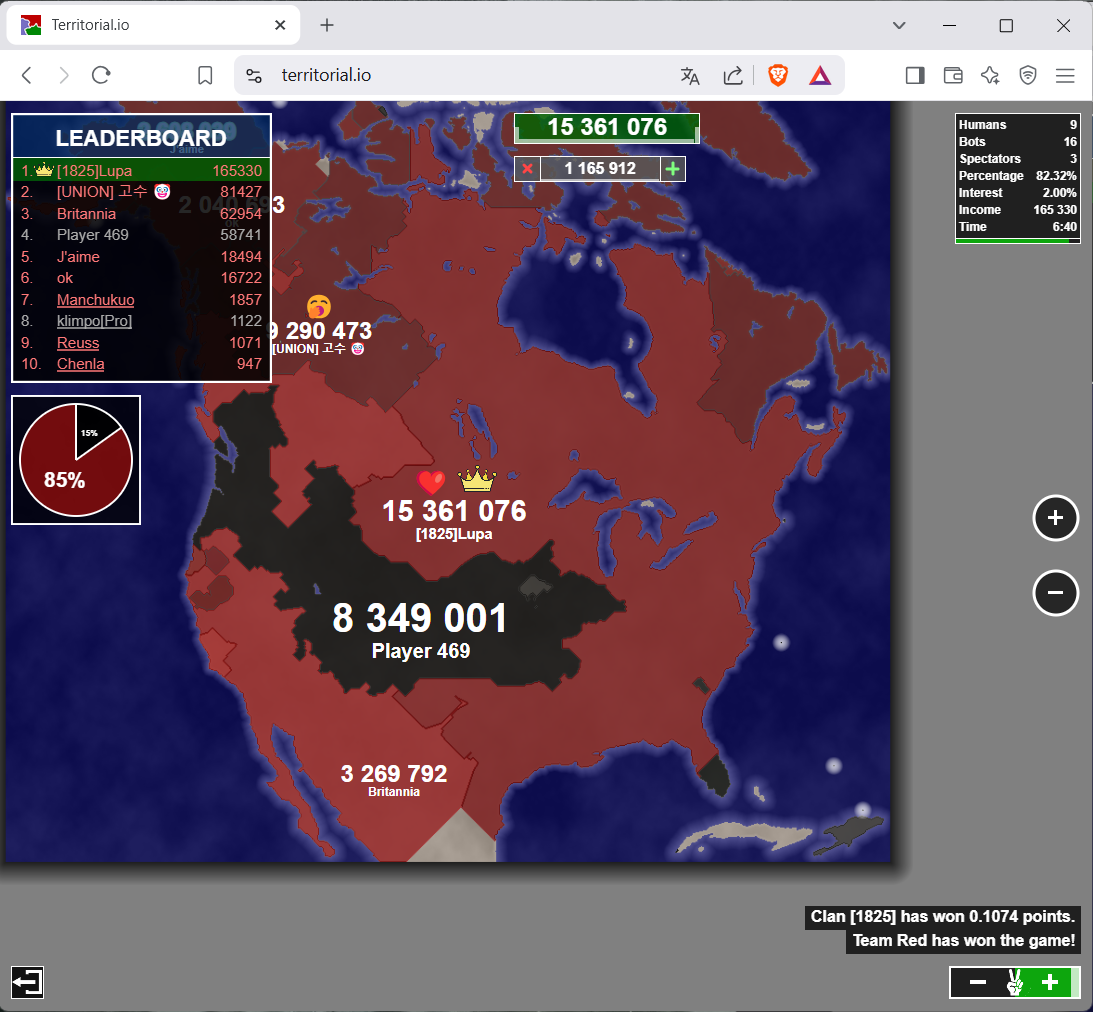Click the territory pie chart
Image resolution: width=1093 pixels, height=1012 pixels.
[x=76, y=460]
